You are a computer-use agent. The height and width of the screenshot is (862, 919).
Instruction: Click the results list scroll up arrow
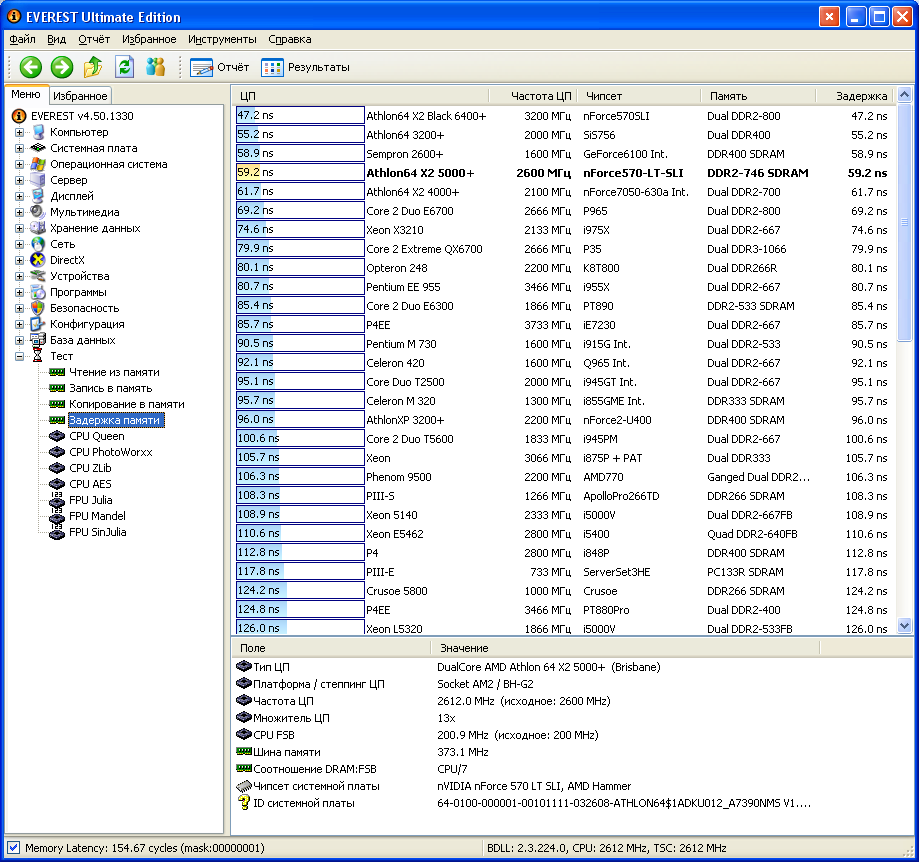pos(904,94)
